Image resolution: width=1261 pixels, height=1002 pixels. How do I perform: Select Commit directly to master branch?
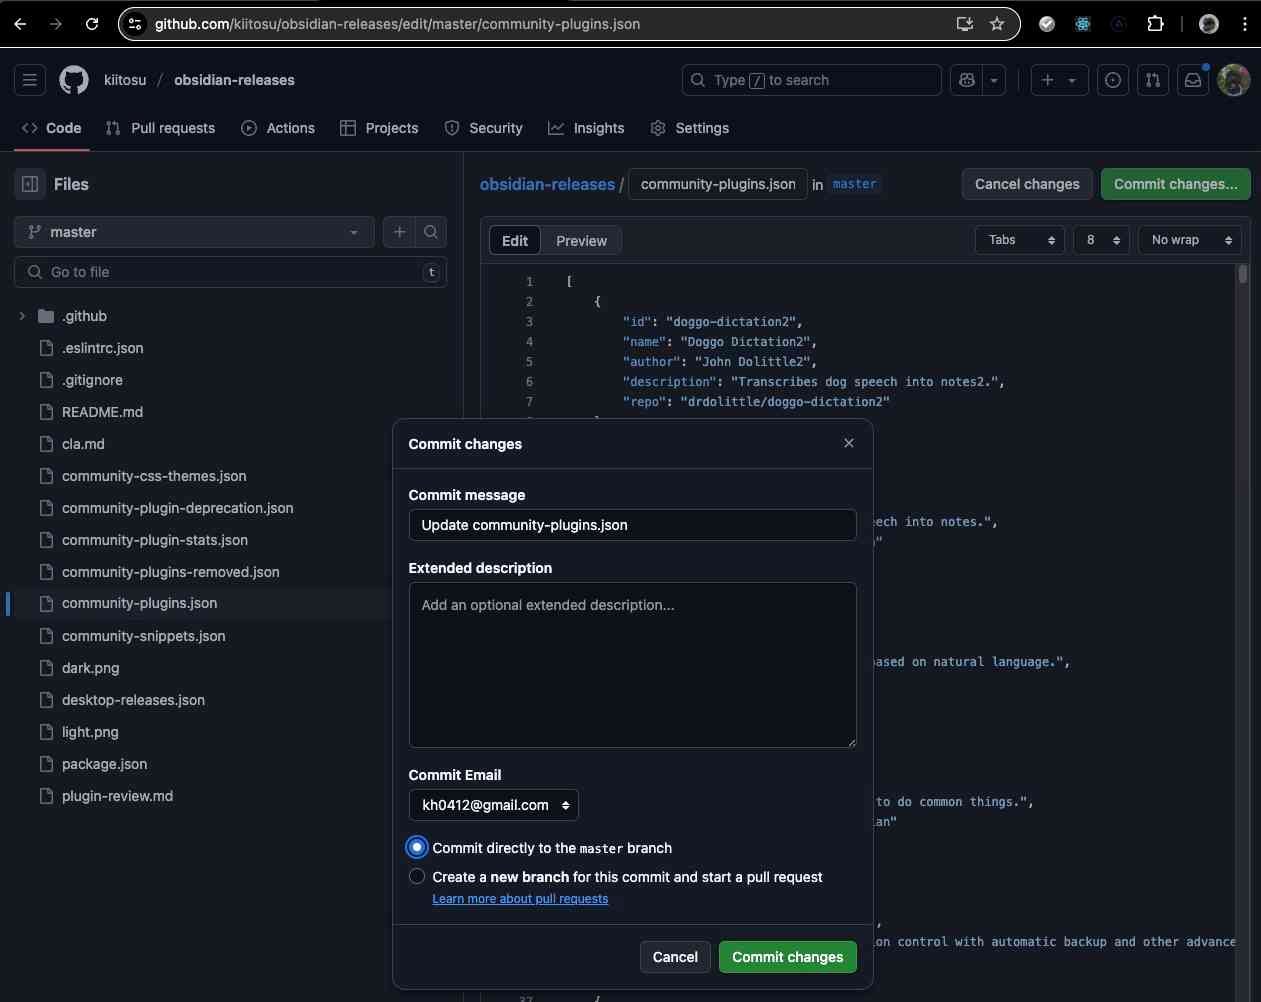point(417,848)
